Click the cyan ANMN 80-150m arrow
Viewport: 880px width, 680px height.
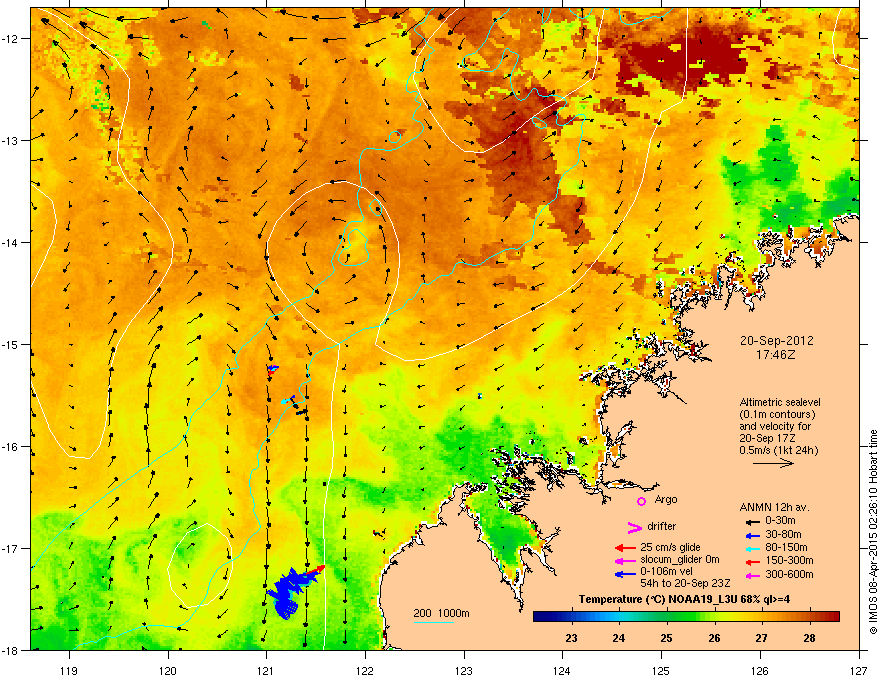[751, 548]
